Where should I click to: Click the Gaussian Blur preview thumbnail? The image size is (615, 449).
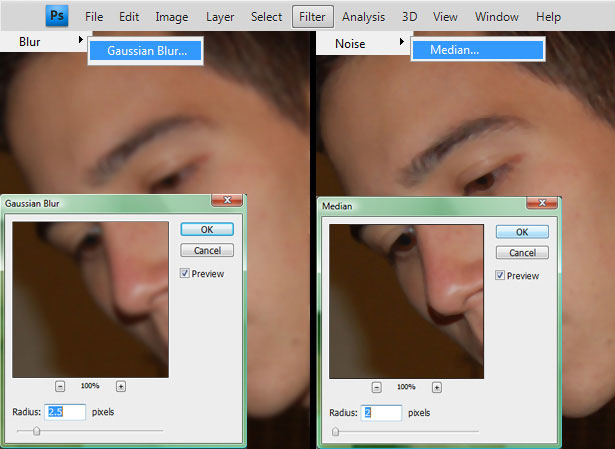point(91,300)
